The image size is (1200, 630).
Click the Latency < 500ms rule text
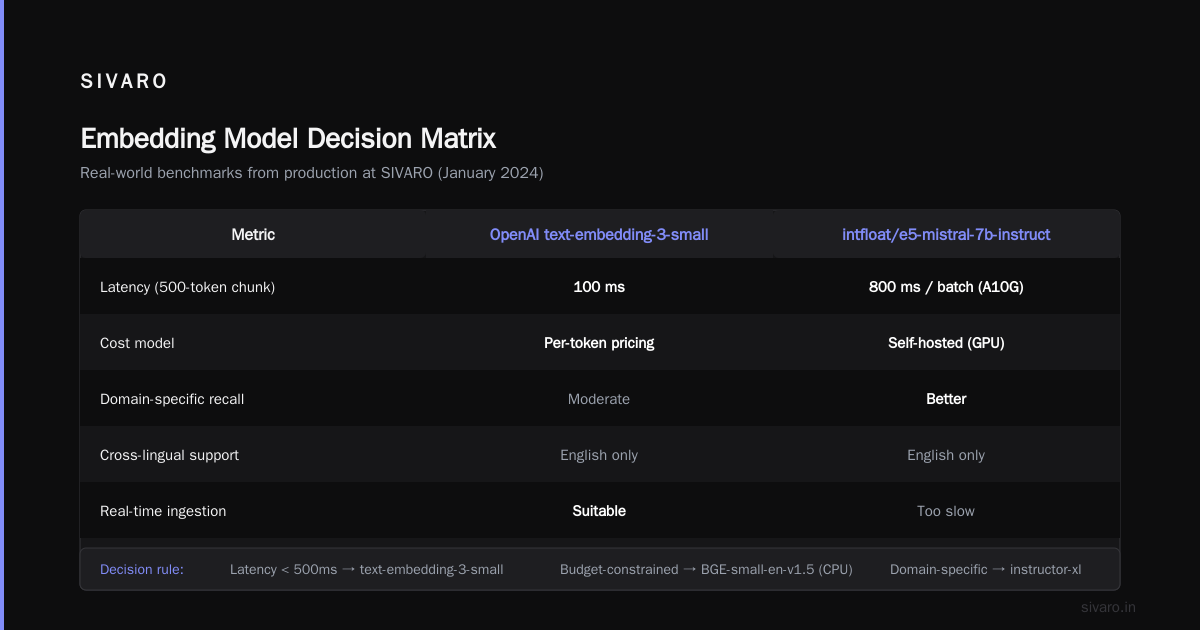click(366, 569)
